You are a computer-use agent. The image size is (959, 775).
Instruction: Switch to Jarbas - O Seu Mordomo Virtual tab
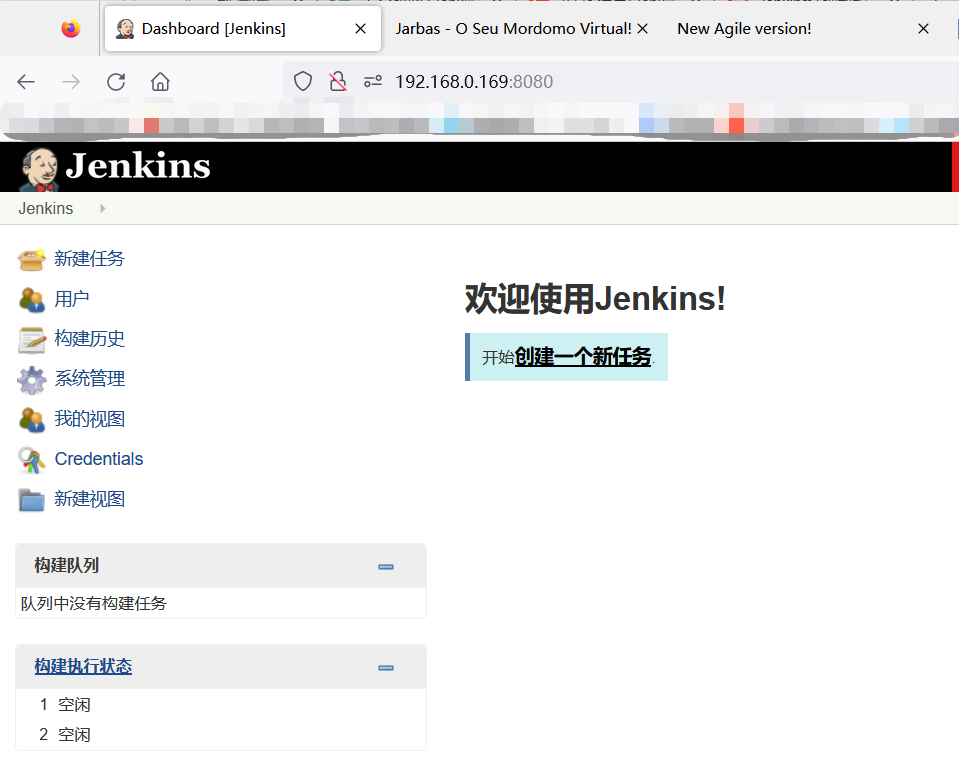pyautogui.click(x=513, y=29)
